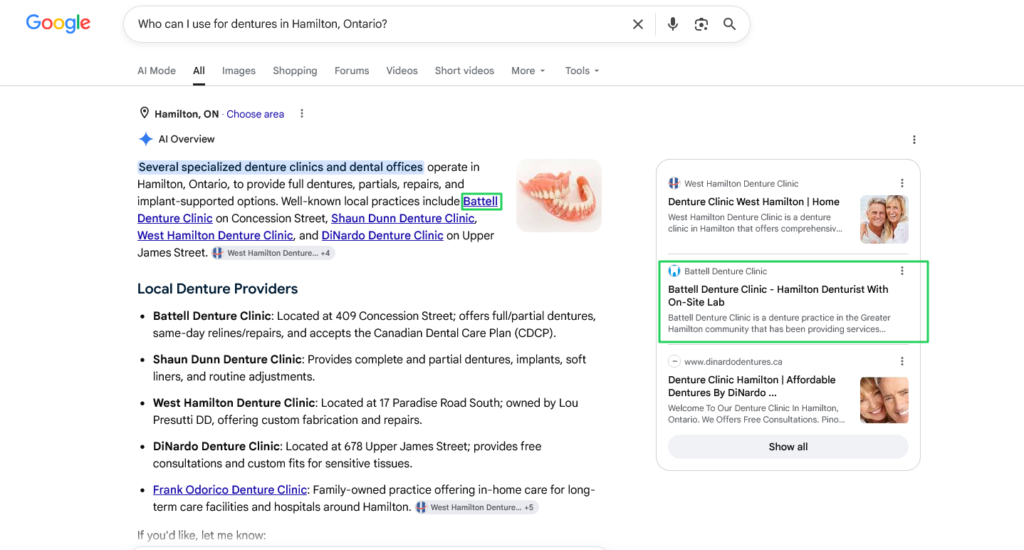Image resolution: width=1024 pixels, height=550 pixels.
Task: Switch to AI Mode tab
Action: 156,71
